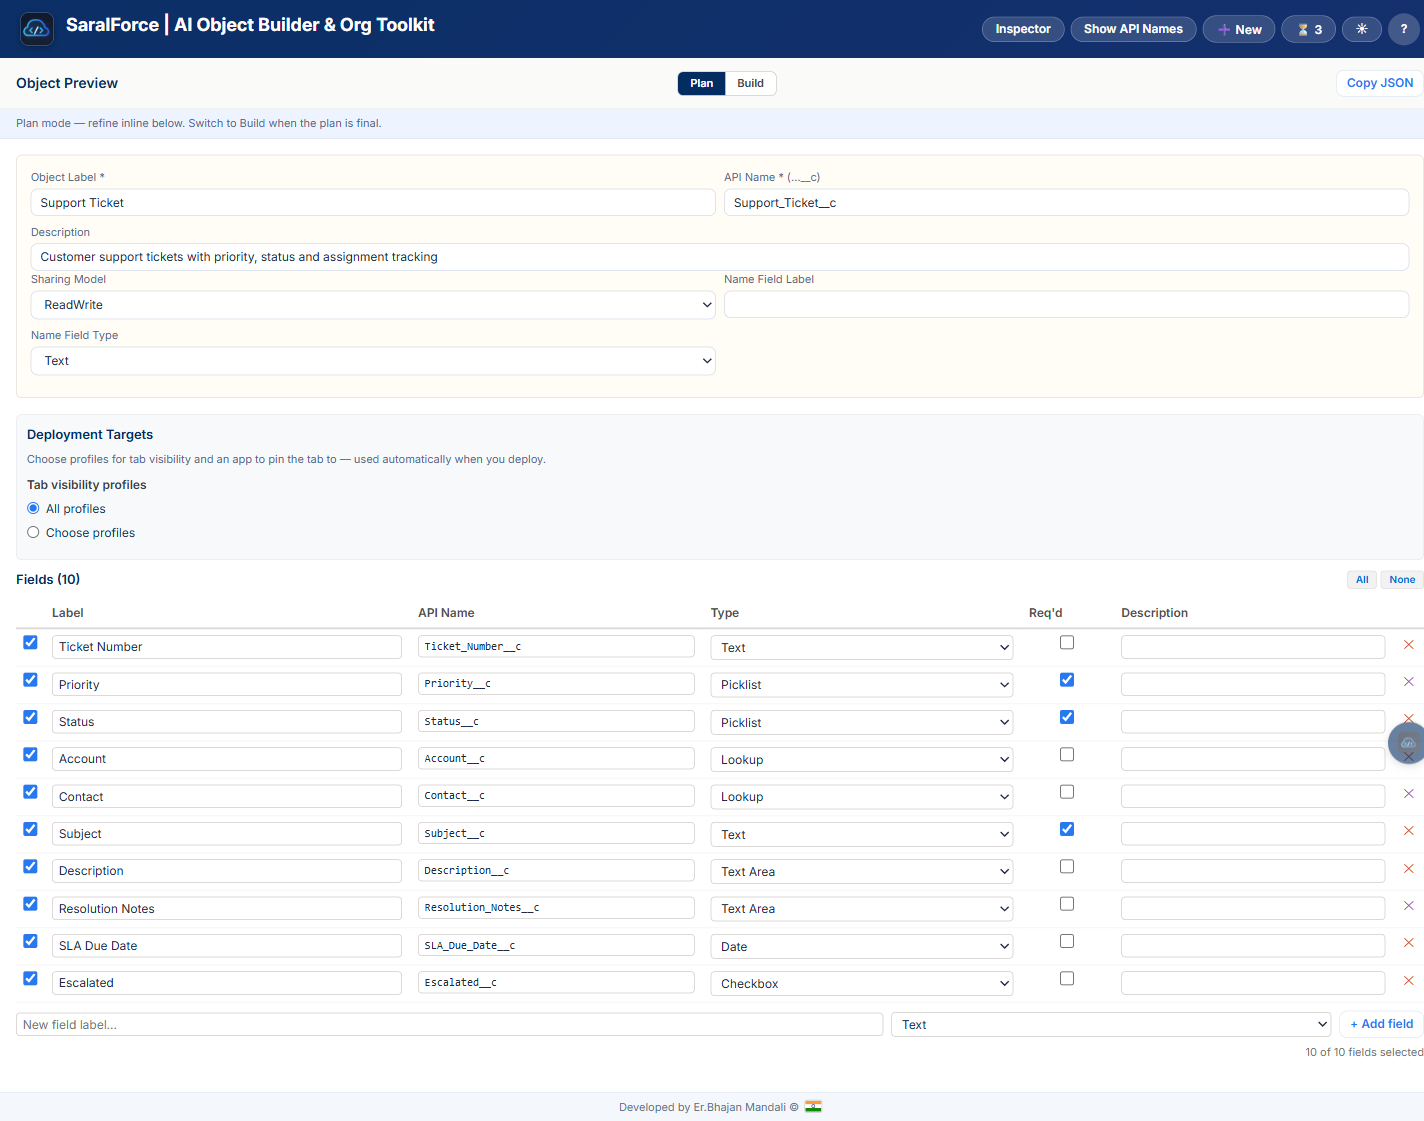Select the Choose profiles radio option
Image resolution: width=1424 pixels, height=1121 pixels.
33,533
